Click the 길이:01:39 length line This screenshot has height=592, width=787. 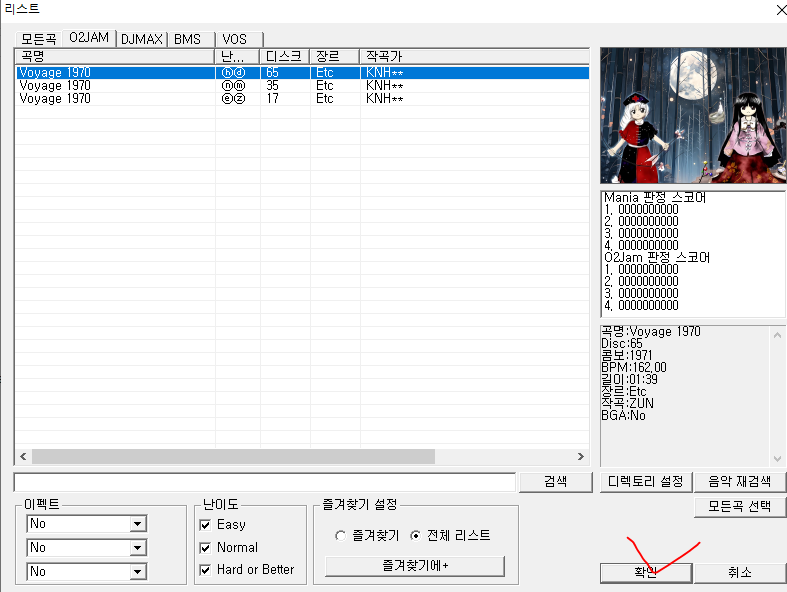629,380
